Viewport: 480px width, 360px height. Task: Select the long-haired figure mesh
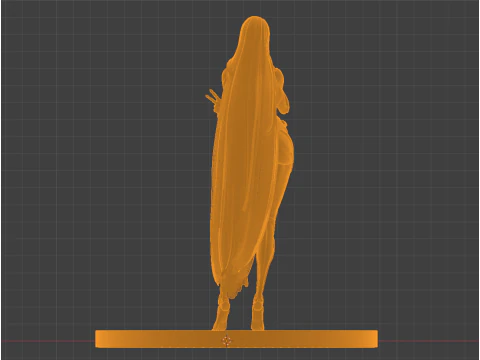coord(248,173)
